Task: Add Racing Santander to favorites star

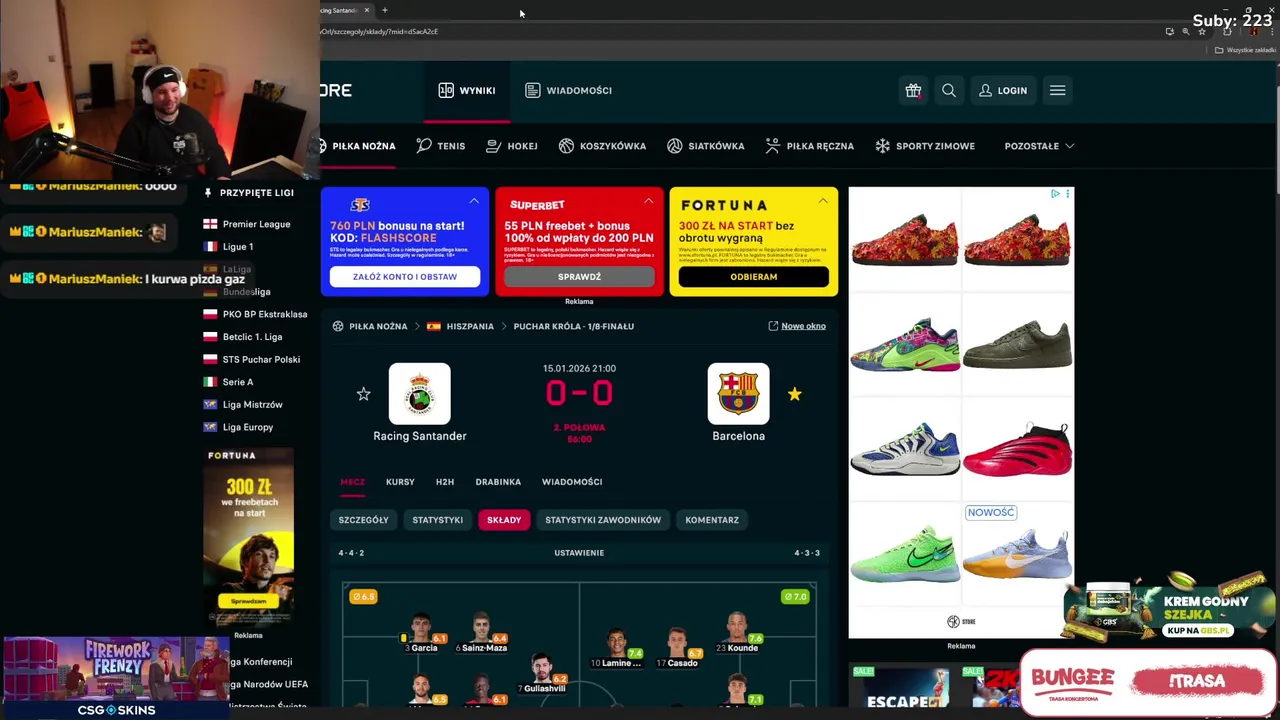Action: pyautogui.click(x=363, y=394)
